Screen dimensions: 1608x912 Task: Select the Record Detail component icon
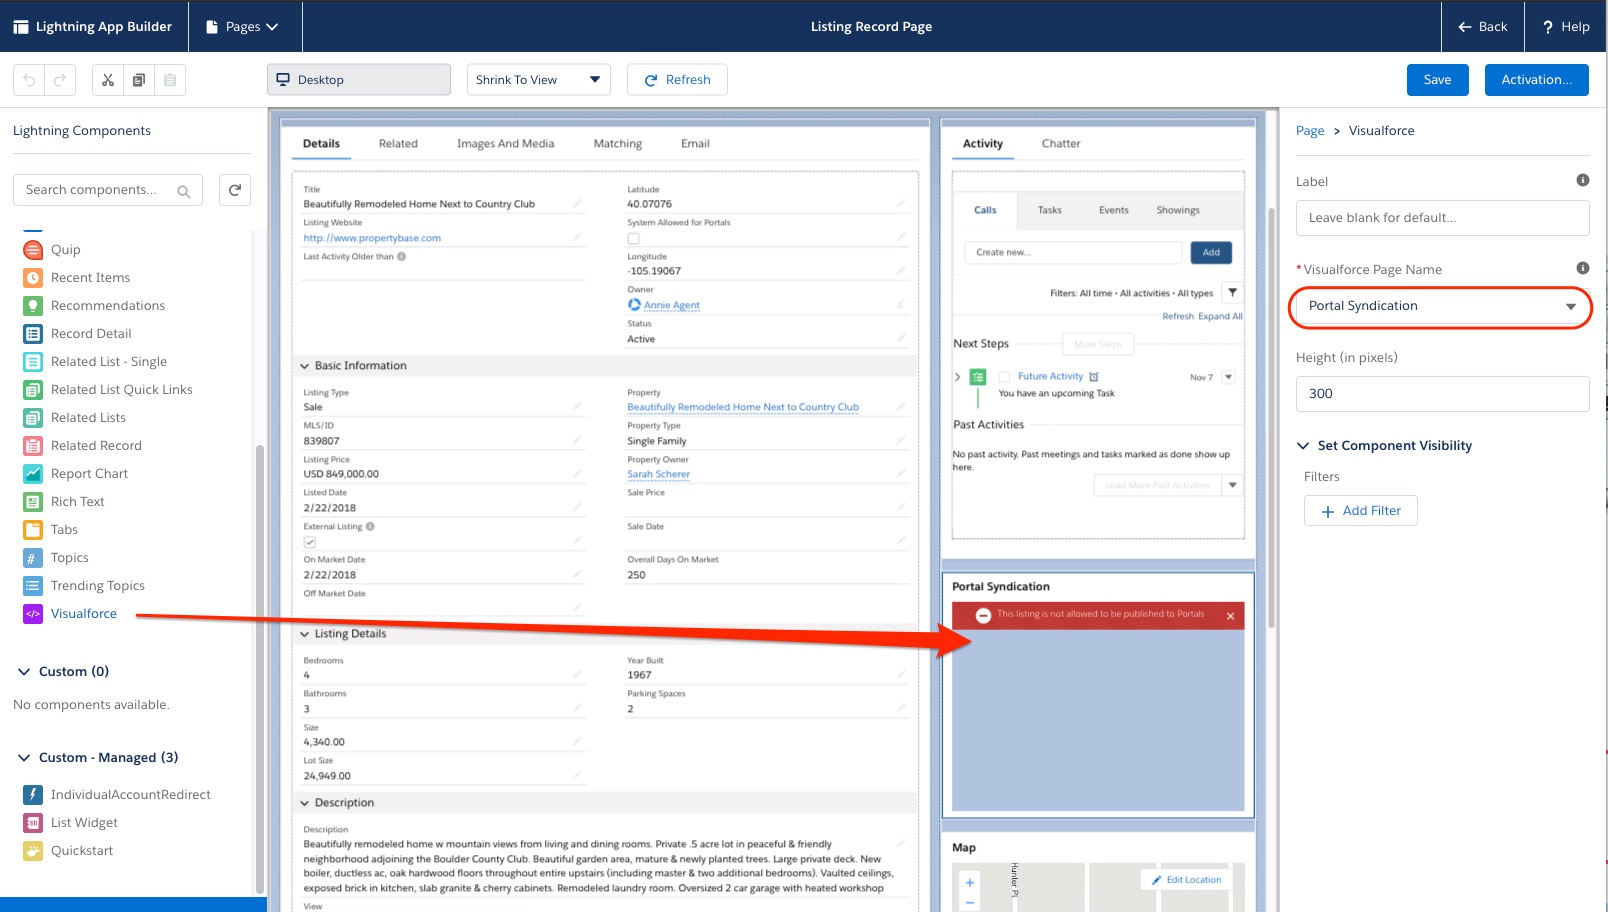point(33,334)
